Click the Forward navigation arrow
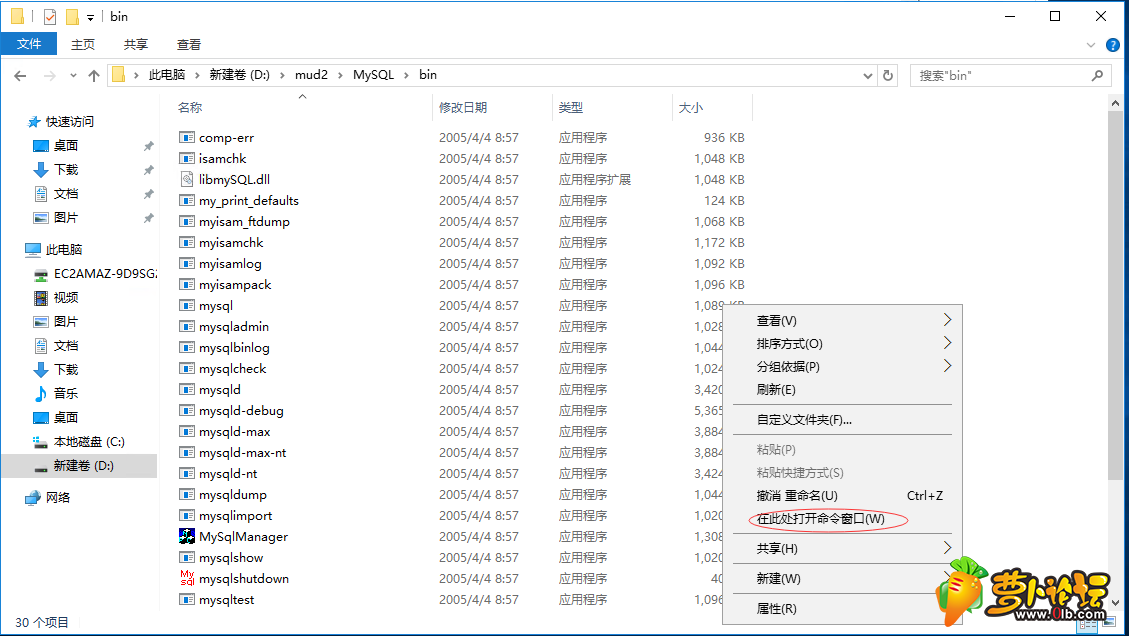 pos(50,76)
